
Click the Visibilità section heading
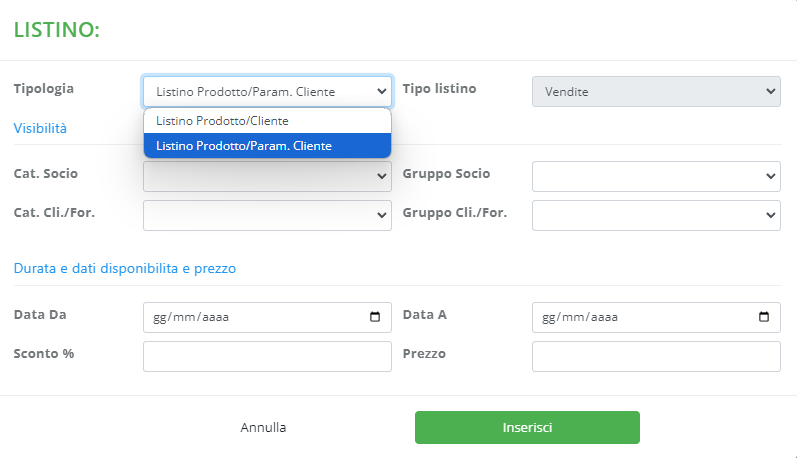pos(40,128)
